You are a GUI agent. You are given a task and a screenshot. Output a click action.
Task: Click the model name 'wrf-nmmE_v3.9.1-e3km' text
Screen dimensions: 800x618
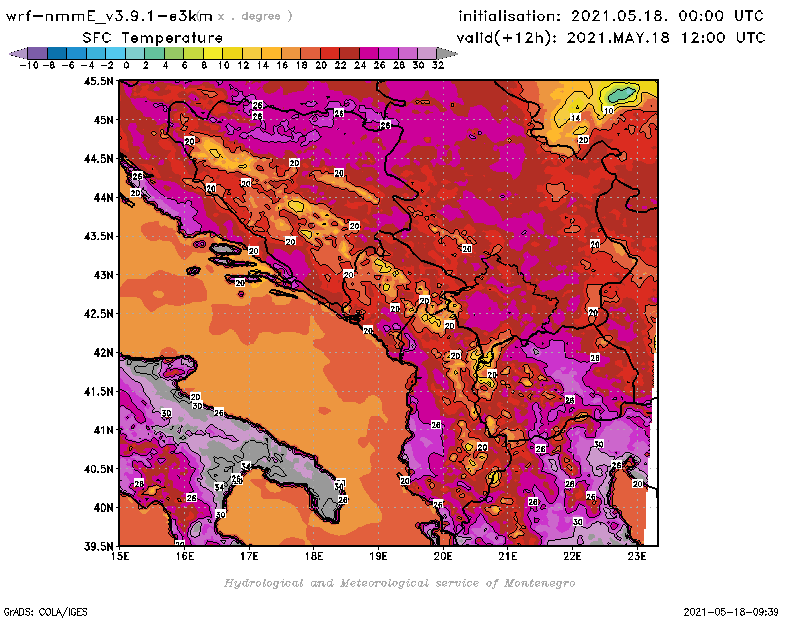tap(109, 16)
